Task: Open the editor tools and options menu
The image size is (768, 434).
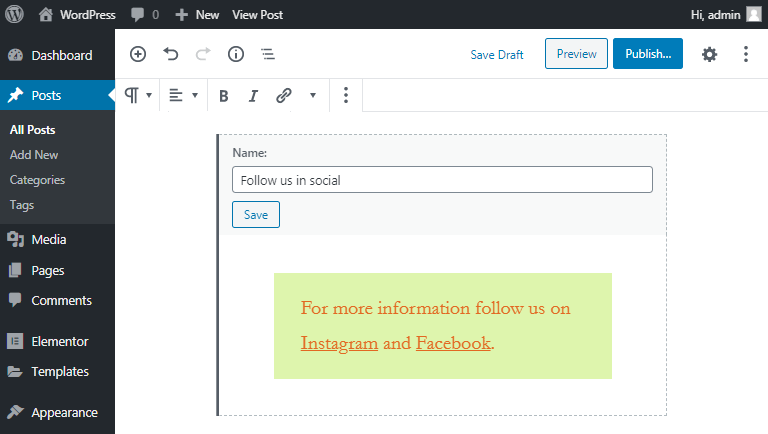Action: [x=745, y=54]
